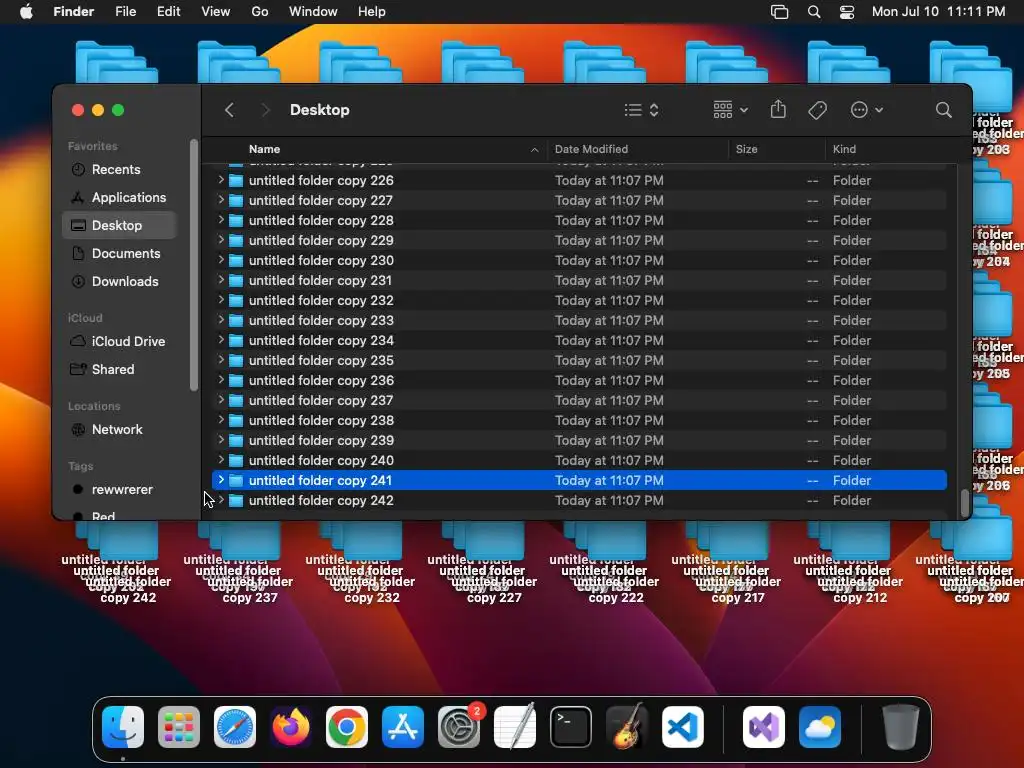The image size is (1024, 768).
Task: Open Control Center in menu bar
Action: (x=846, y=12)
